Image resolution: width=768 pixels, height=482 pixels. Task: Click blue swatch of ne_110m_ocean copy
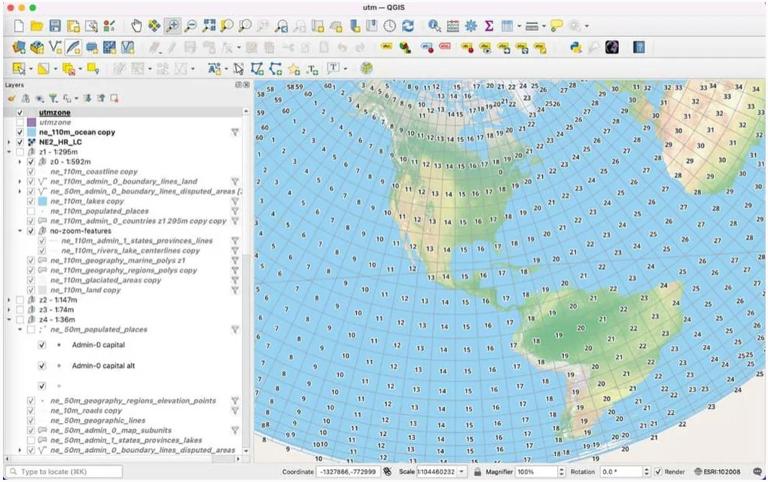[x=31, y=132]
